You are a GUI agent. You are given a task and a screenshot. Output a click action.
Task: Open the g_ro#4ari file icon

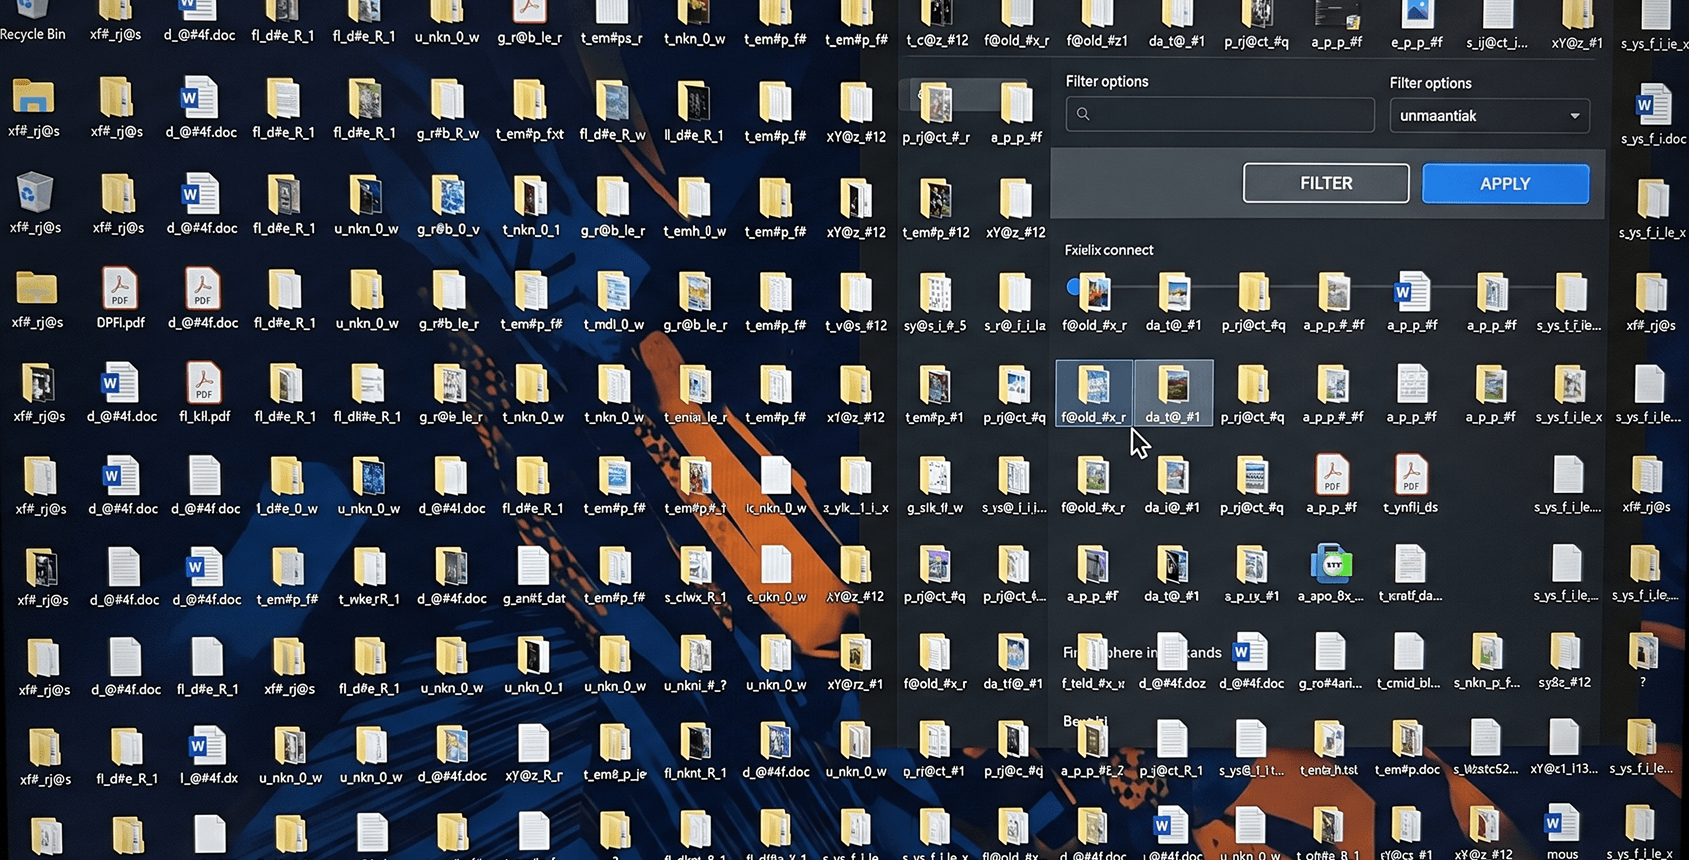click(1330, 653)
